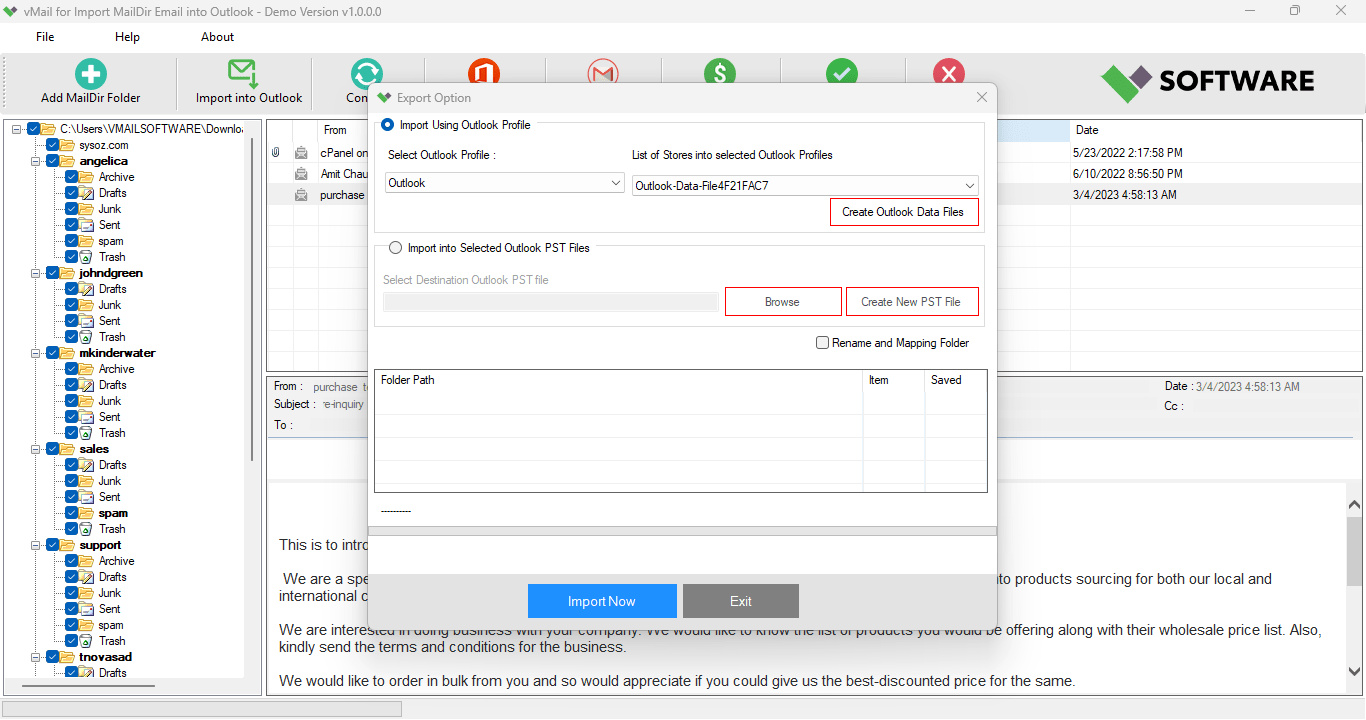Screen dimensions: 1366x720
Task: Open the Select Outlook Profile dropdown
Action: click(x=505, y=183)
